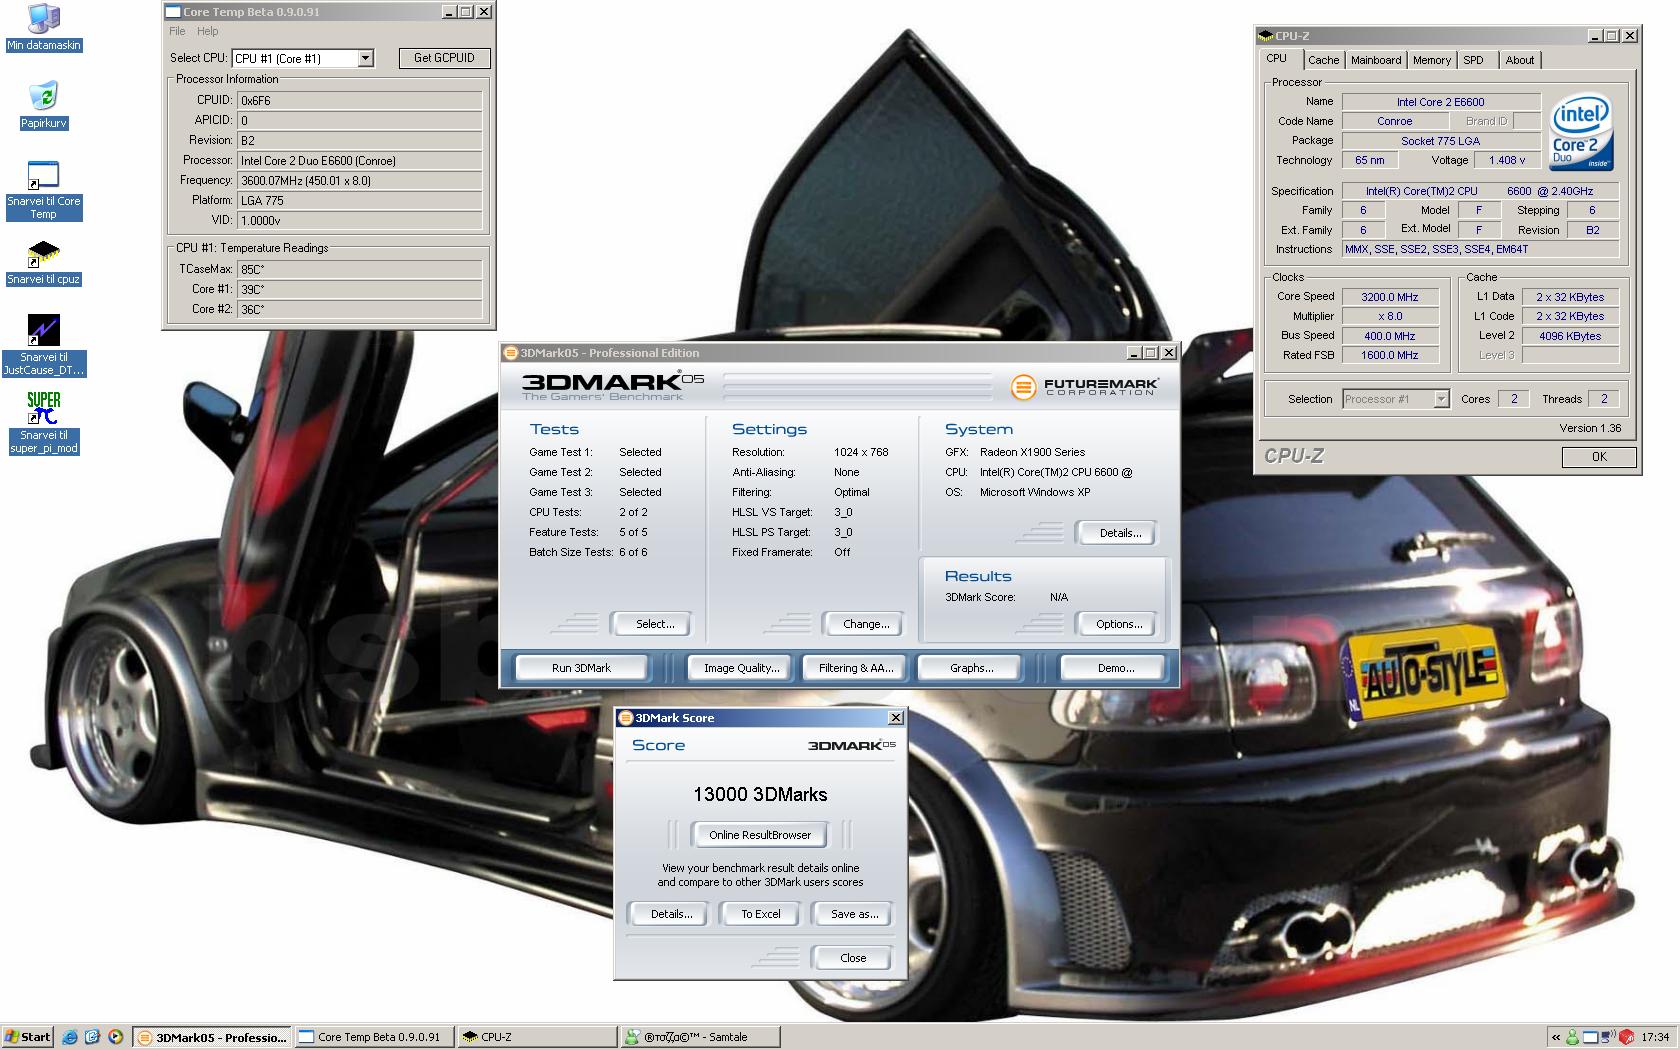Click the Processor field in Core Temp

360,160
